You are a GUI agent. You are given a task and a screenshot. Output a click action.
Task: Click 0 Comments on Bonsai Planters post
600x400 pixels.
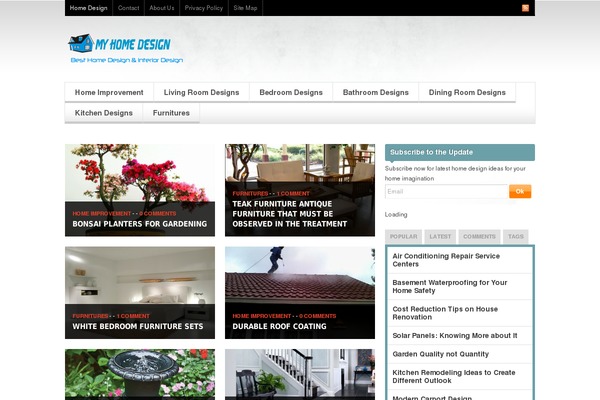(158, 214)
